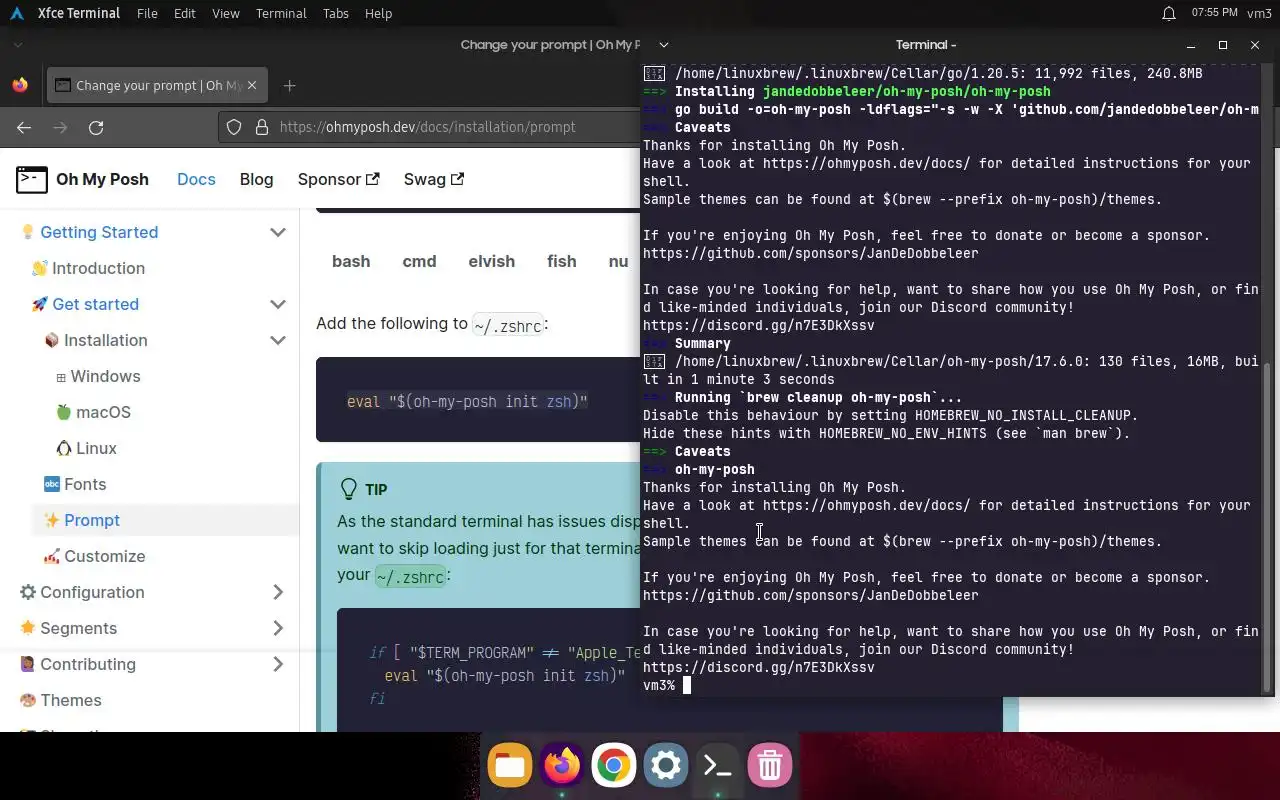Viewport: 1280px width, 800px height.
Task: Open the View menu
Action: pos(226,13)
